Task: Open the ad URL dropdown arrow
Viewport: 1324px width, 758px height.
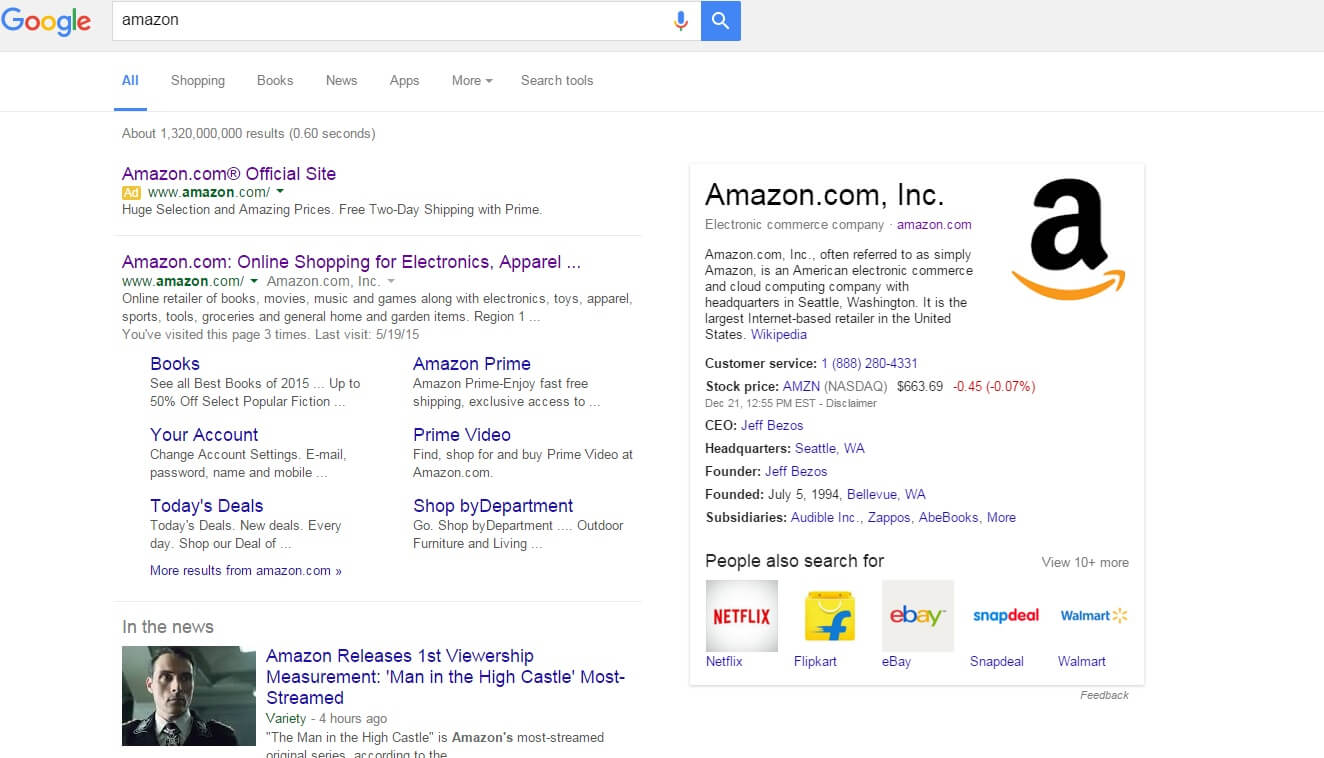Action: (x=280, y=191)
